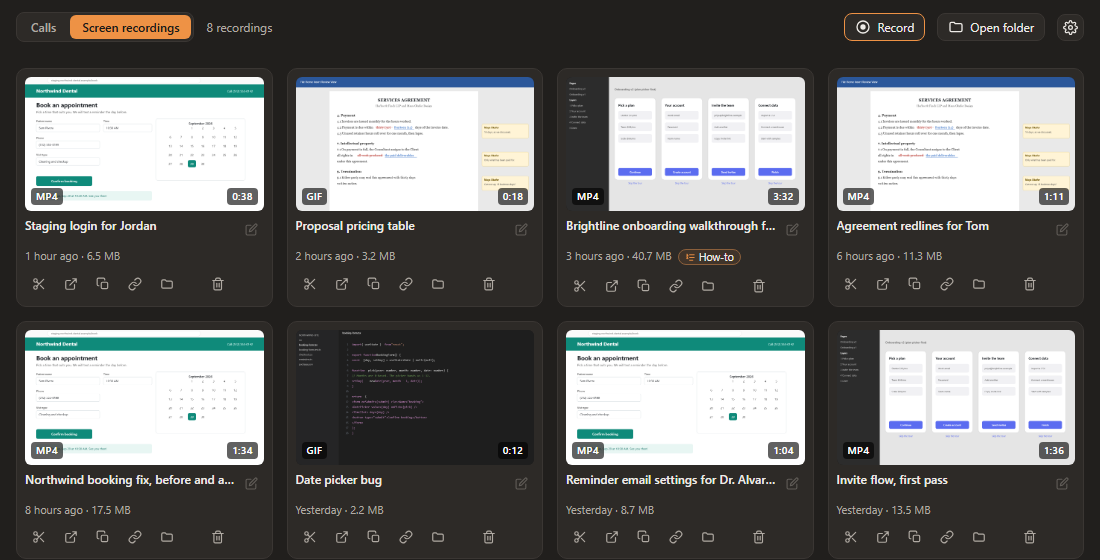This screenshot has width=1100, height=560.
Task: Trim the Northwind booking fix recording
Action: click(x=39, y=537)
